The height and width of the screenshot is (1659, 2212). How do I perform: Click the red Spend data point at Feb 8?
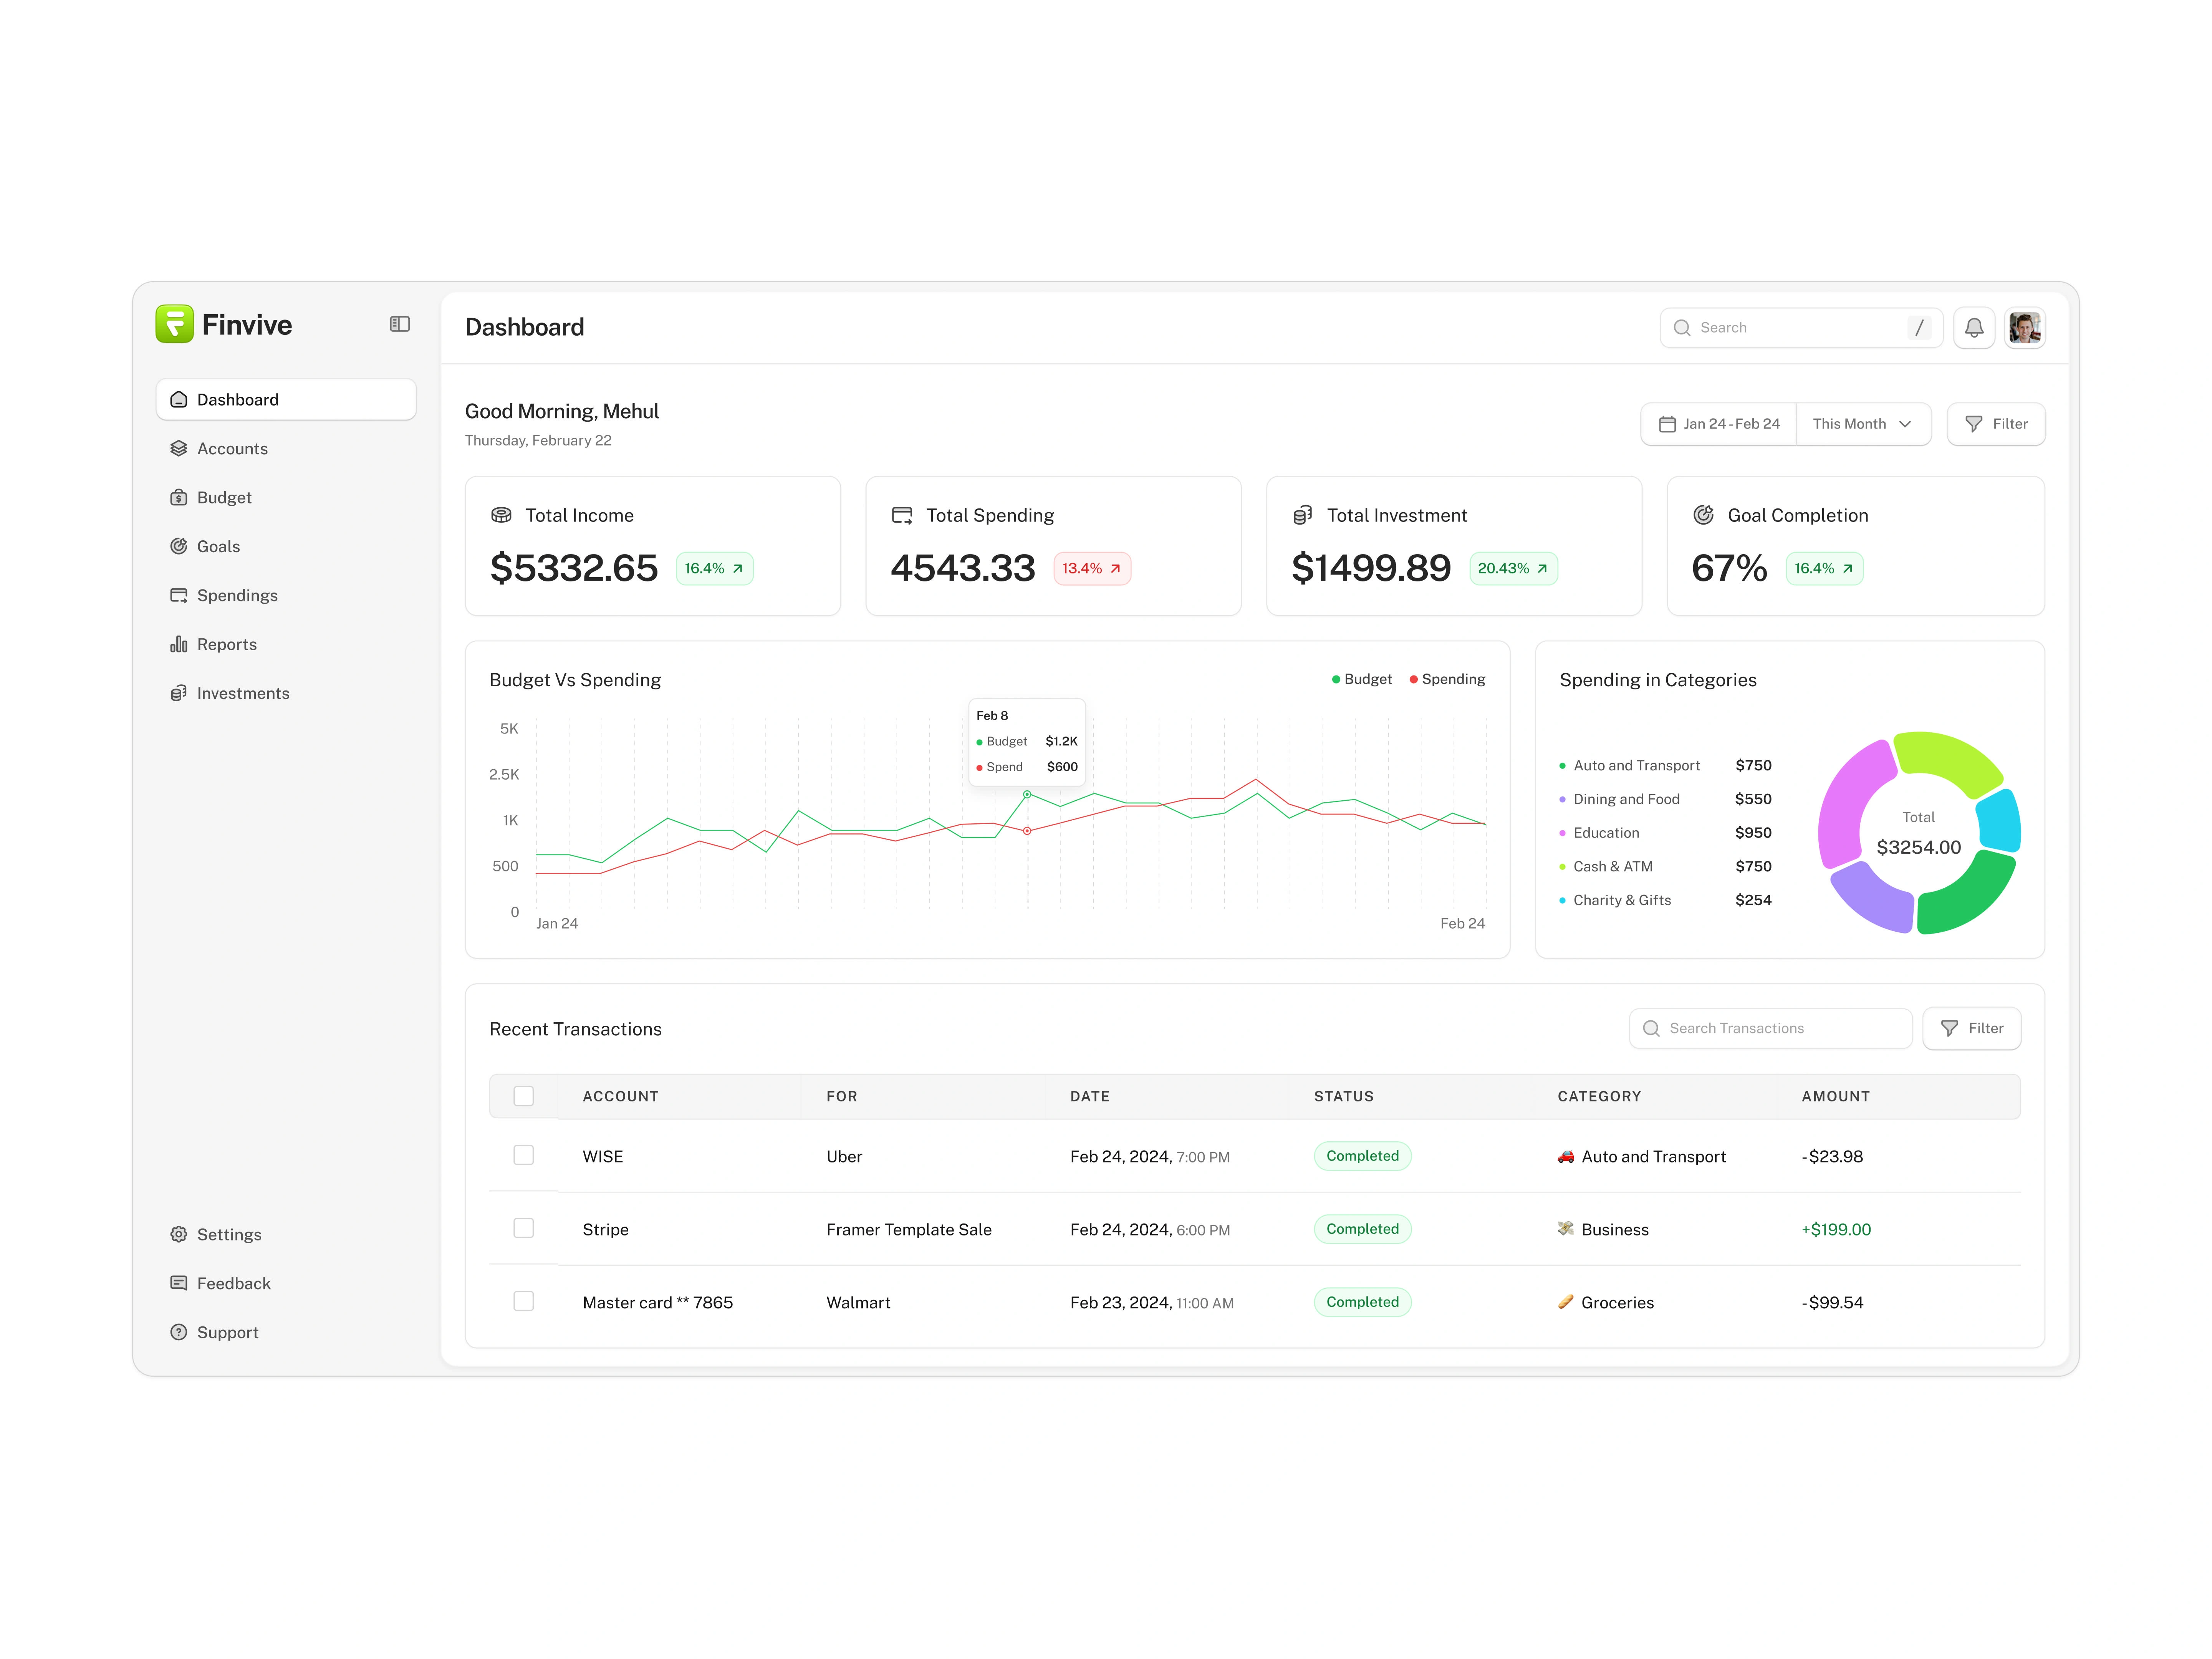coord(1027,831)
